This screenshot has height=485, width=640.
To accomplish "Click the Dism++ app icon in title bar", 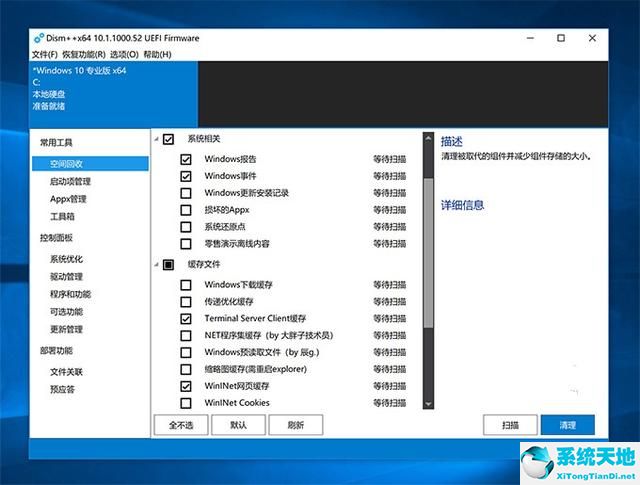I will coord(39,38).
